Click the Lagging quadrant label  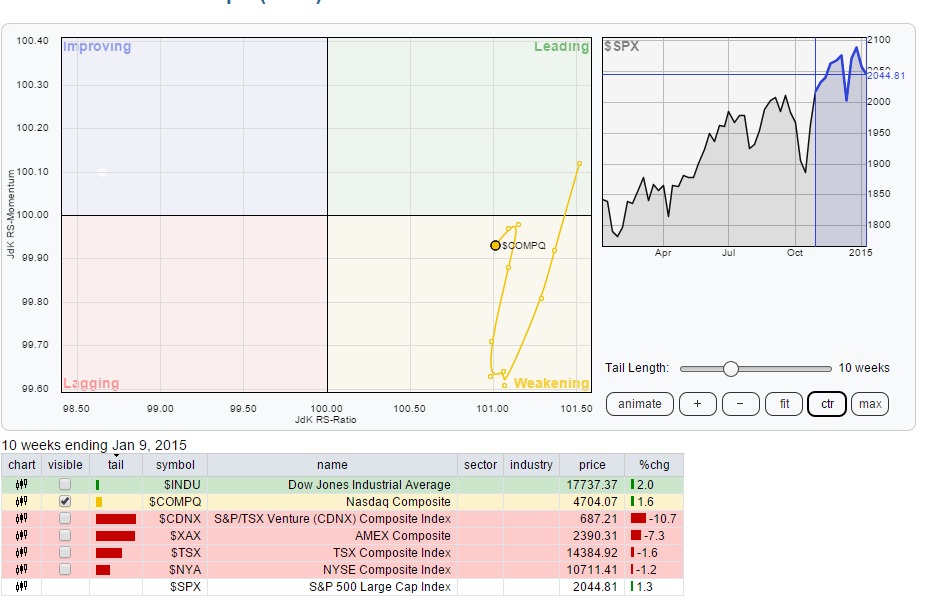(x=91, y=383)
